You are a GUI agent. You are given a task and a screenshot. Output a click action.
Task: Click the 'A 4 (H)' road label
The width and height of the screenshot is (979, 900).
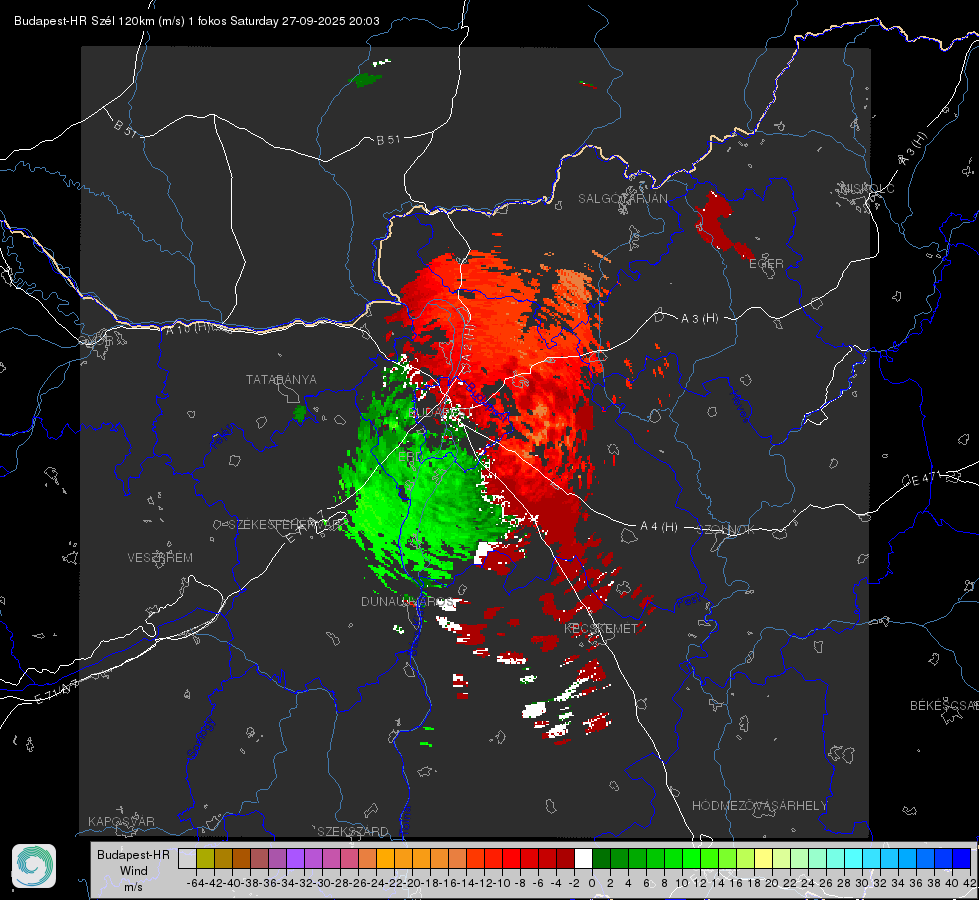click(x=659, y=527)
